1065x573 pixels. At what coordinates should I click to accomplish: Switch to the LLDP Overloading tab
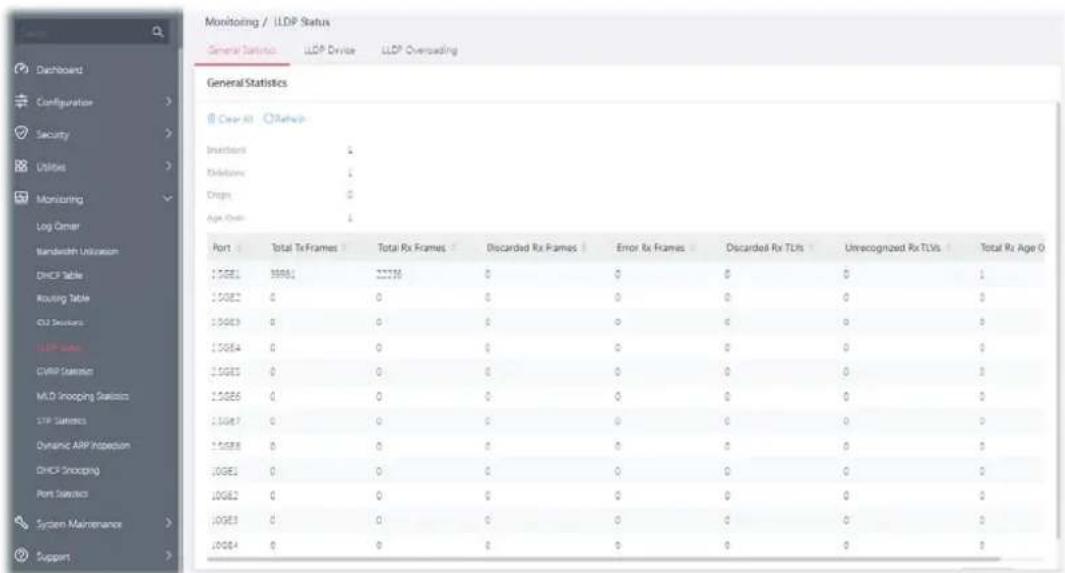(x=419, y=50)
